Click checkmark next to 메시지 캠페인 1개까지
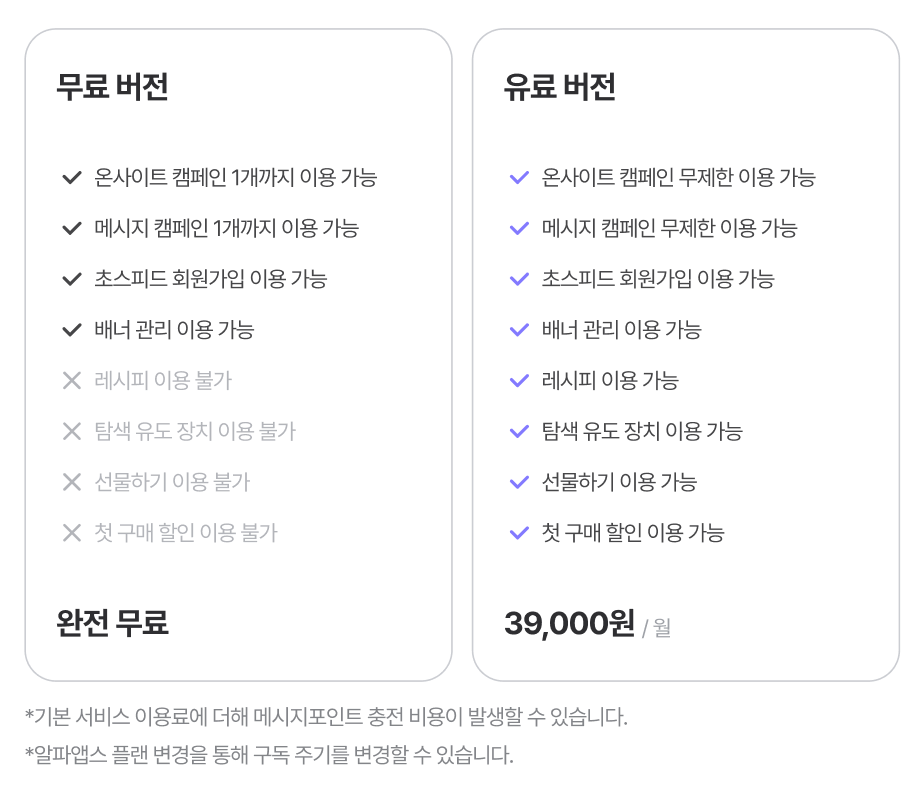This screenshot has height=790, width=919. click(x=72, y=229)
